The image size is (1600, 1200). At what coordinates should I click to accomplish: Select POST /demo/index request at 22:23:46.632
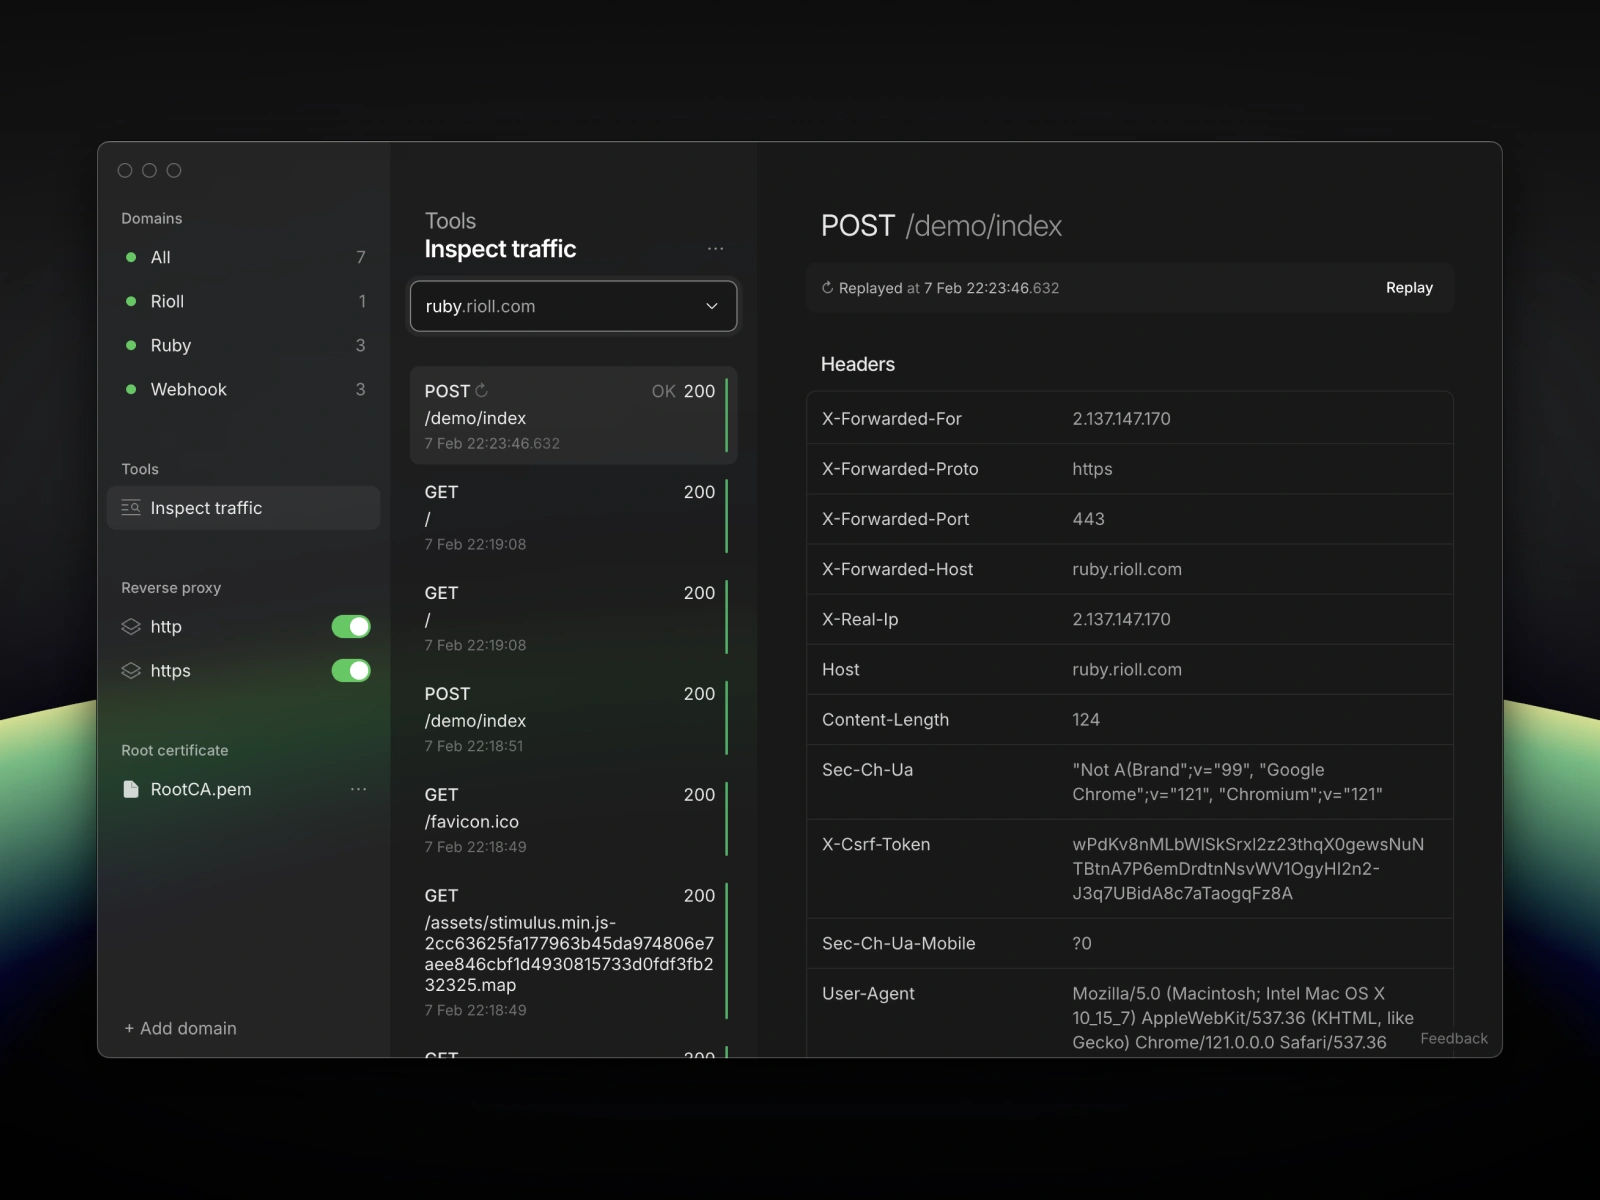[573, 415]
